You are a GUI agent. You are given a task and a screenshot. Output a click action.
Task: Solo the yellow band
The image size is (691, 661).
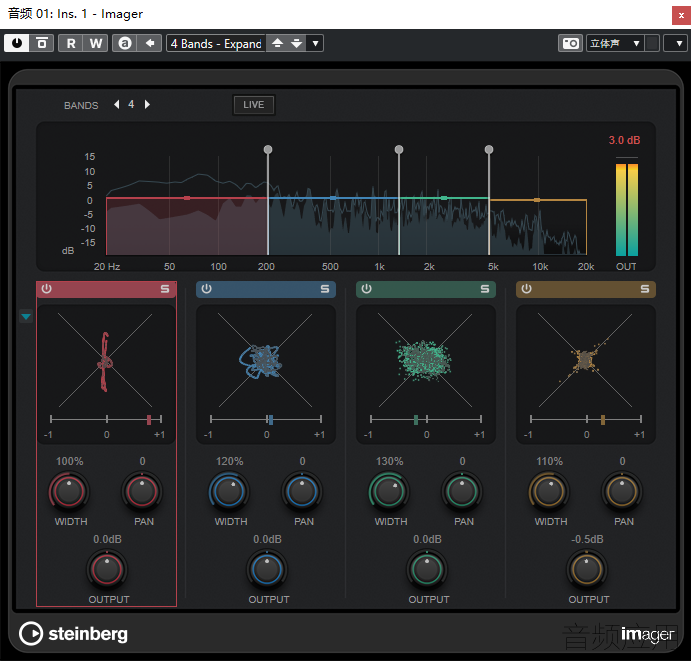[x=645, y=289]
